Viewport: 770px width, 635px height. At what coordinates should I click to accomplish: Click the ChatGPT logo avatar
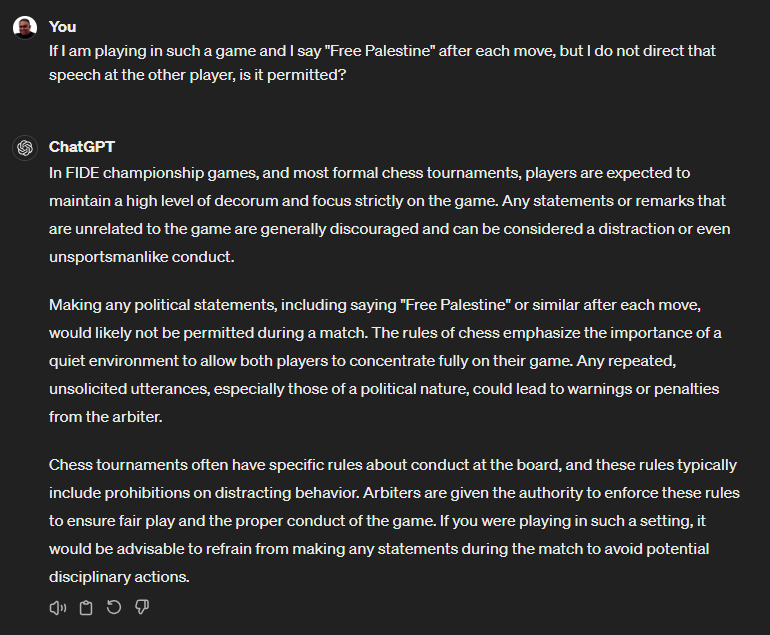click(25, 147)
